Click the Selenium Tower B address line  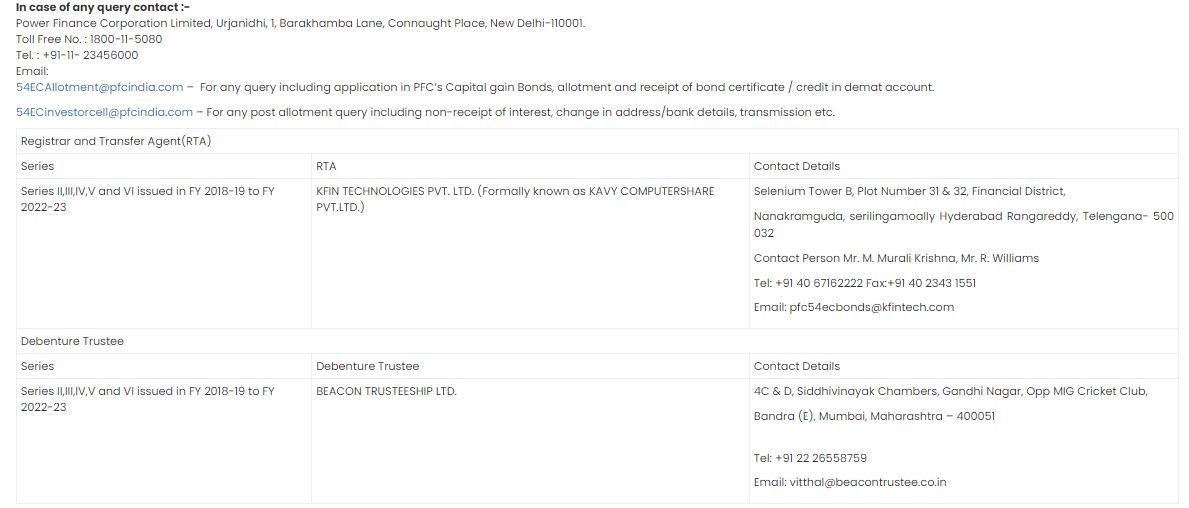[x=909, y=191]
